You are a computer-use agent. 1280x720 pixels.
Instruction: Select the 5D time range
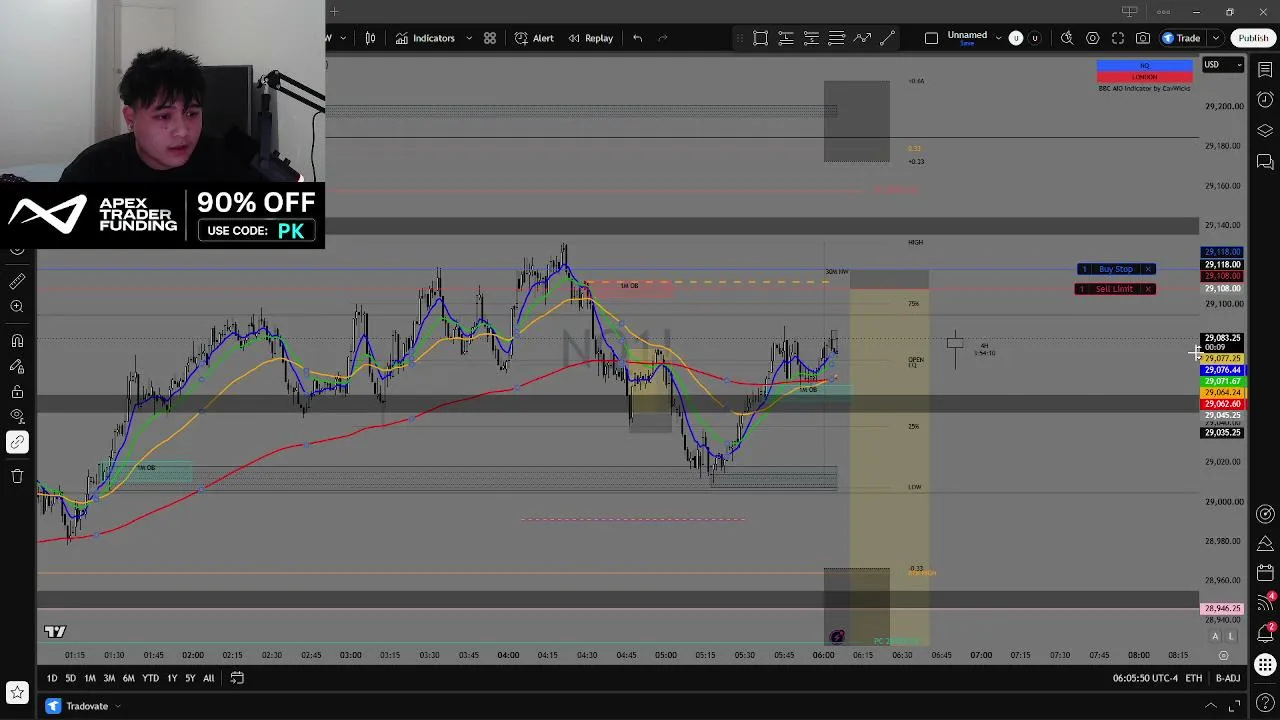(x=70, y=678)
